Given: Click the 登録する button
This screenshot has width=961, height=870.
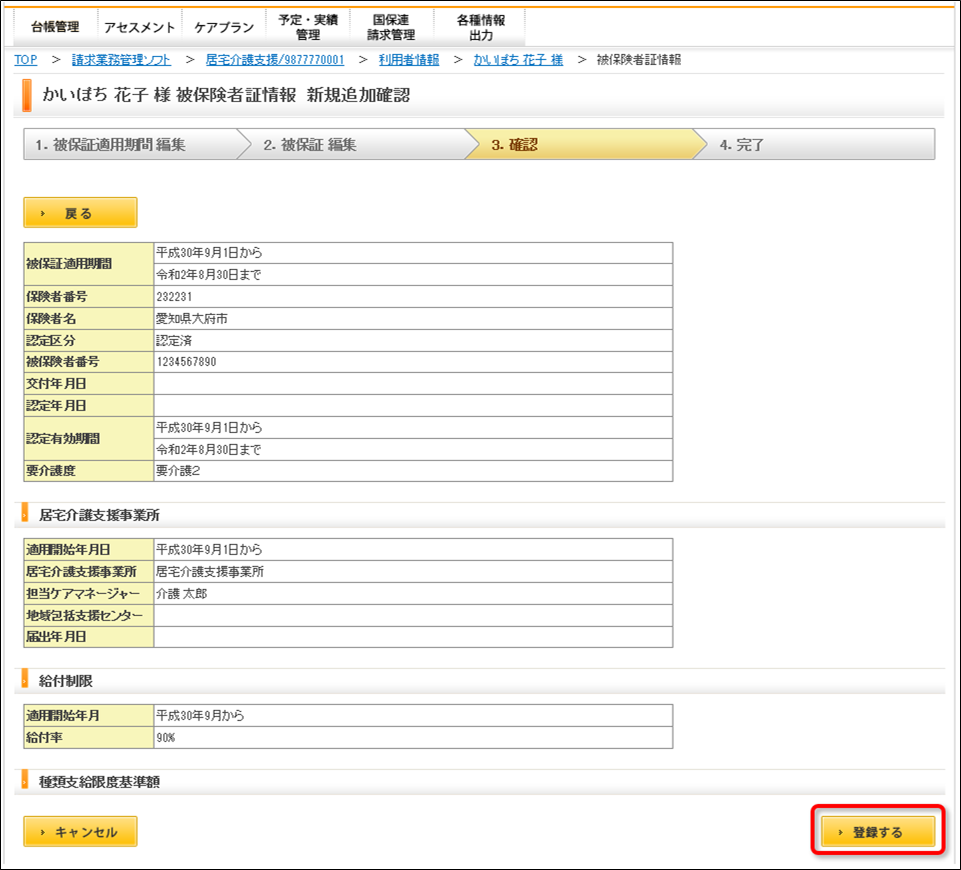Looking at the screenshot, I should [x=878, y=831].
